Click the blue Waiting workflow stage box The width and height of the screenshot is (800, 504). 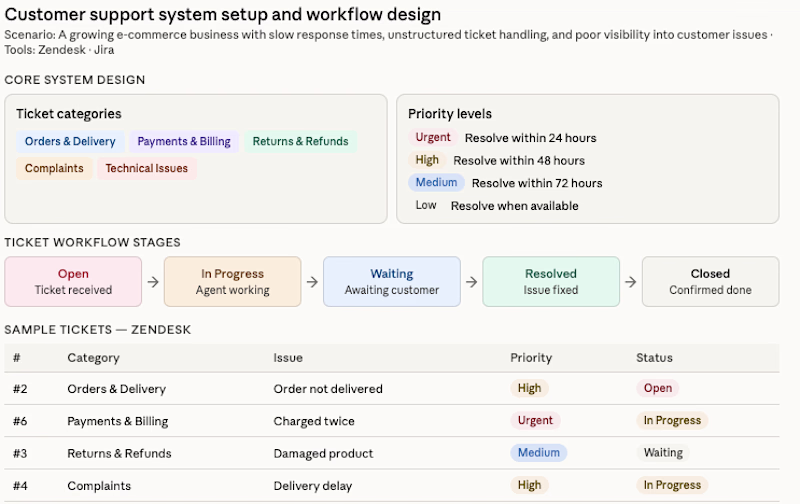pyautogui.click(x=391, y=281)
